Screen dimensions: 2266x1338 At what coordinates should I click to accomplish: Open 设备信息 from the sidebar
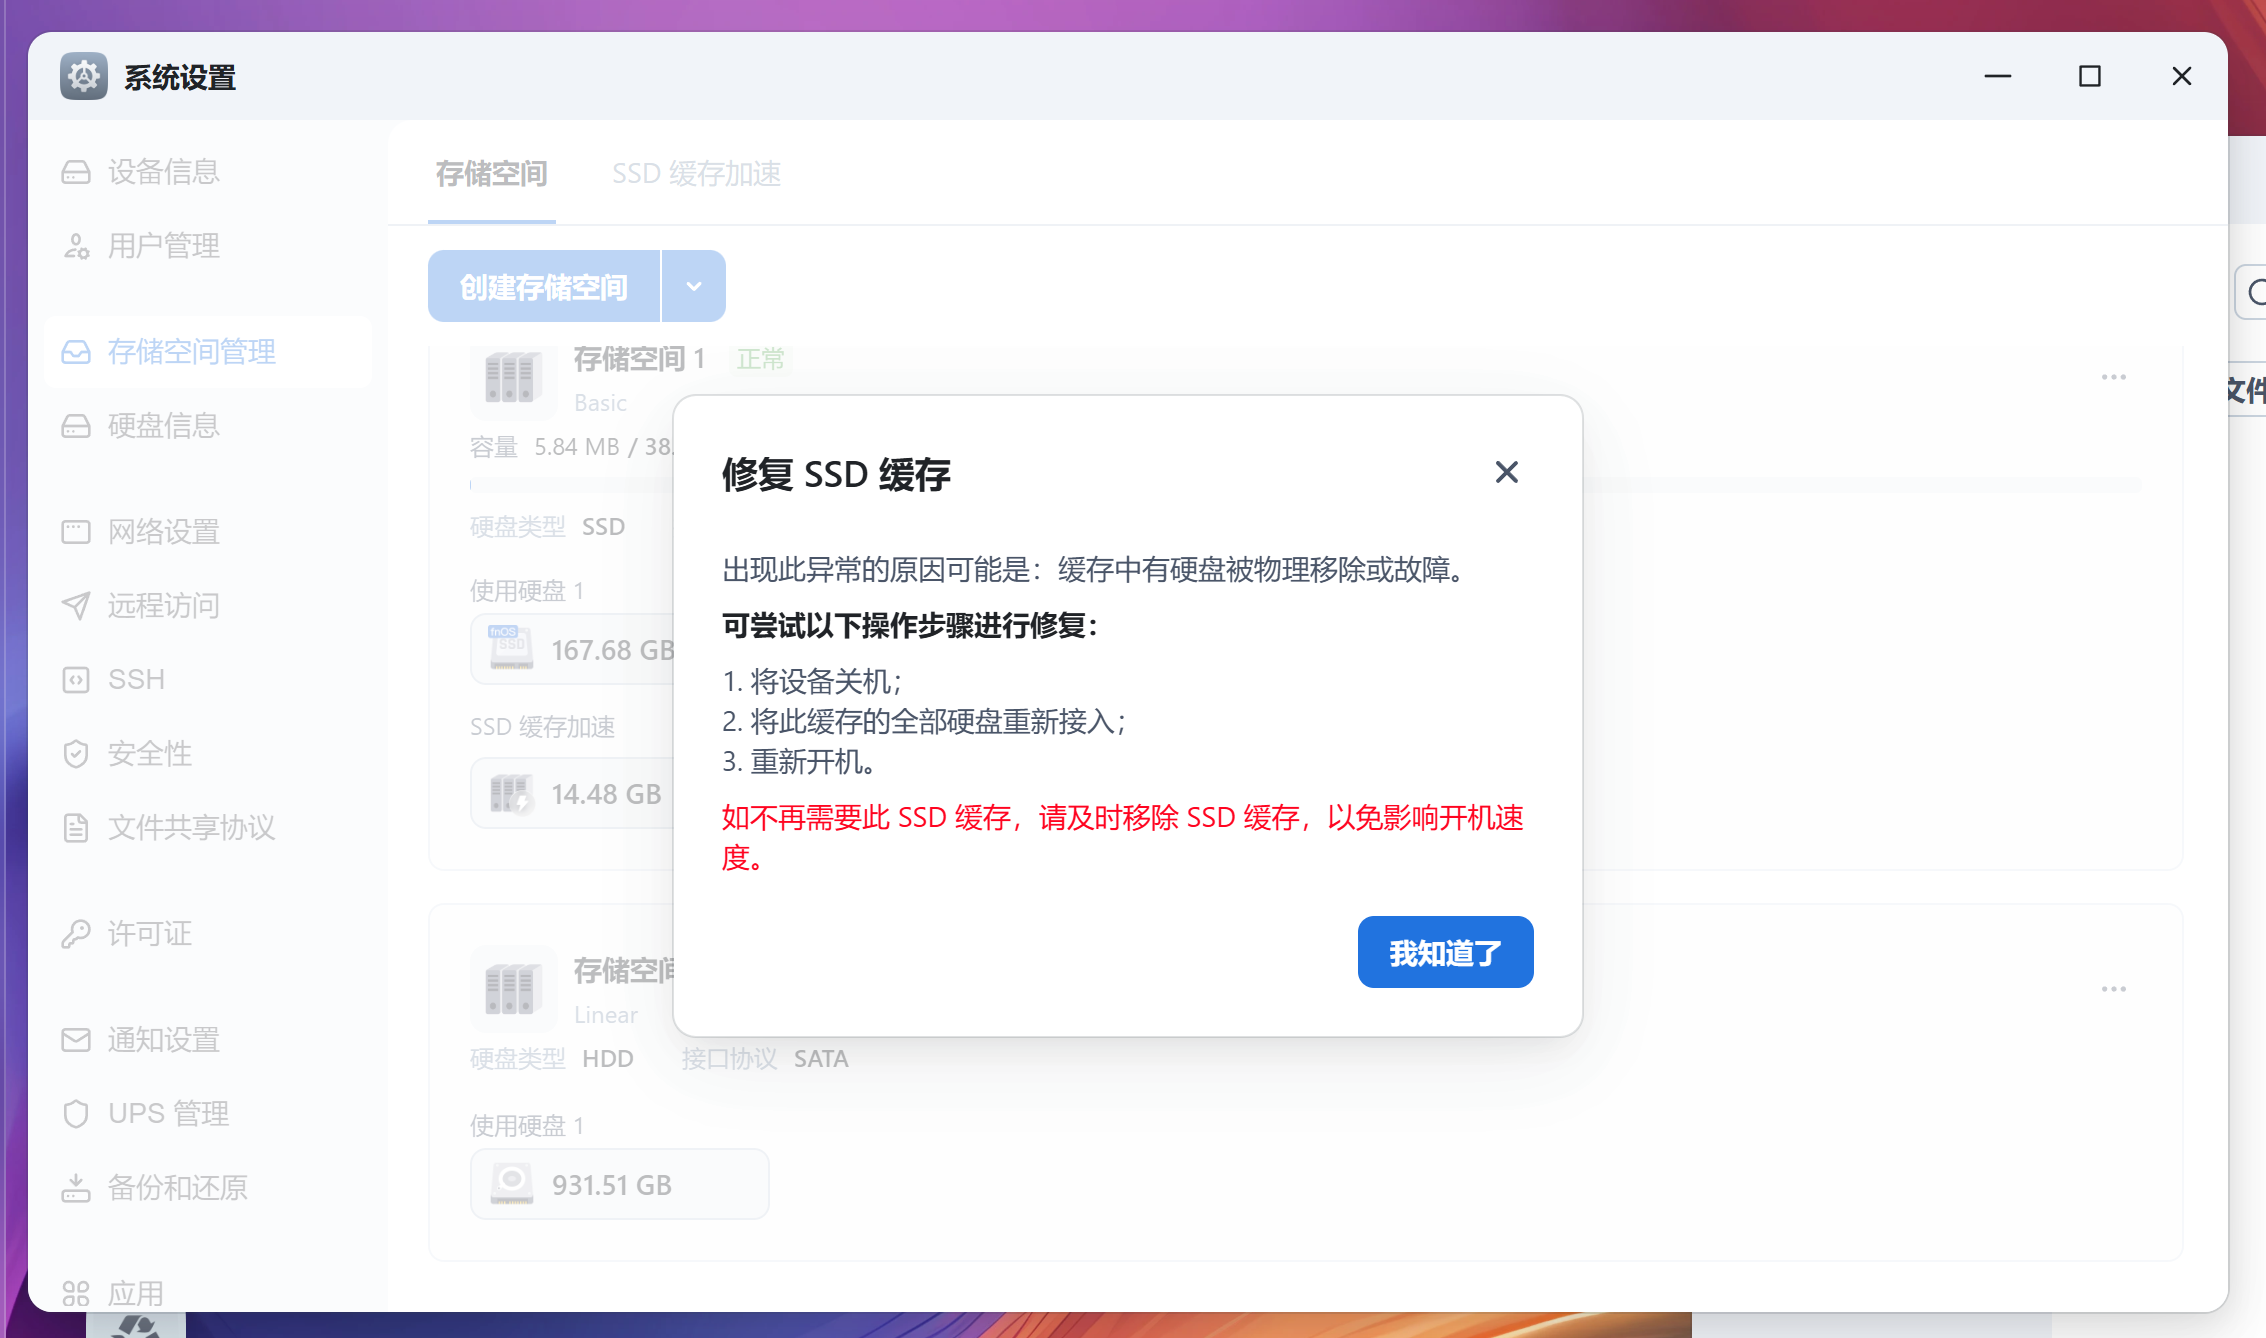[x=164, y=171]
